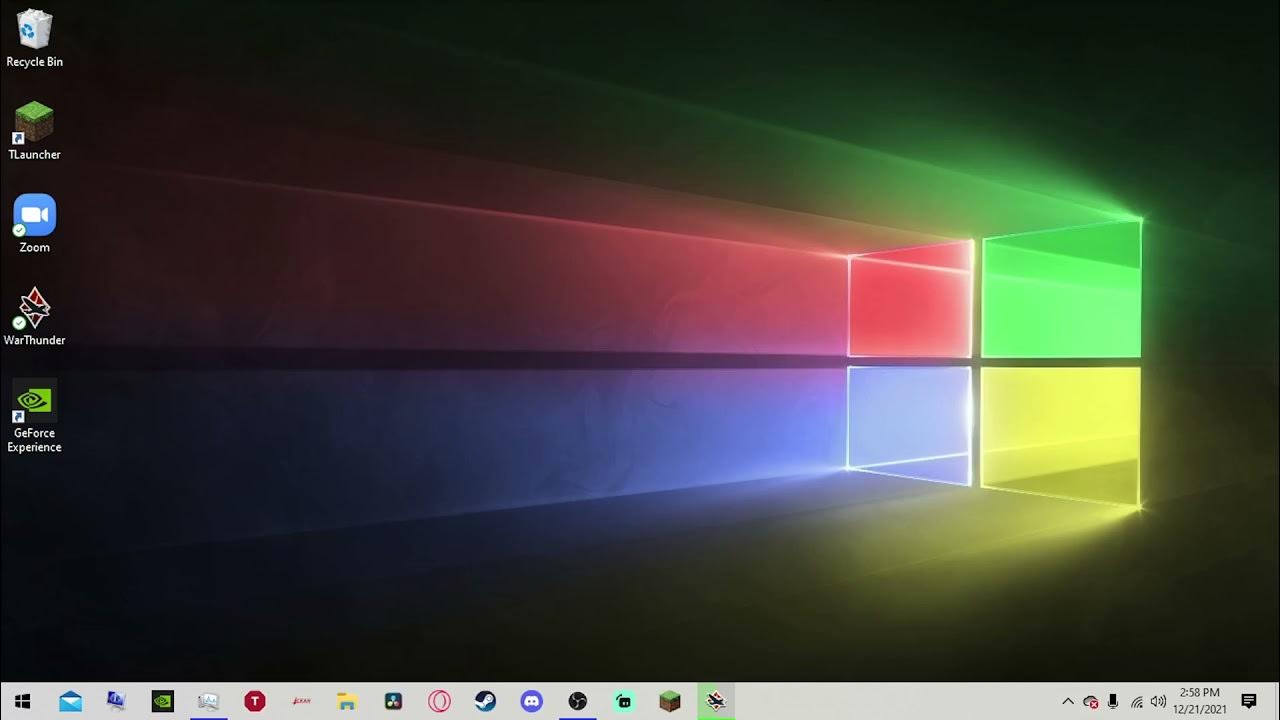Launch Discord from the taskbar

[531, 701]
